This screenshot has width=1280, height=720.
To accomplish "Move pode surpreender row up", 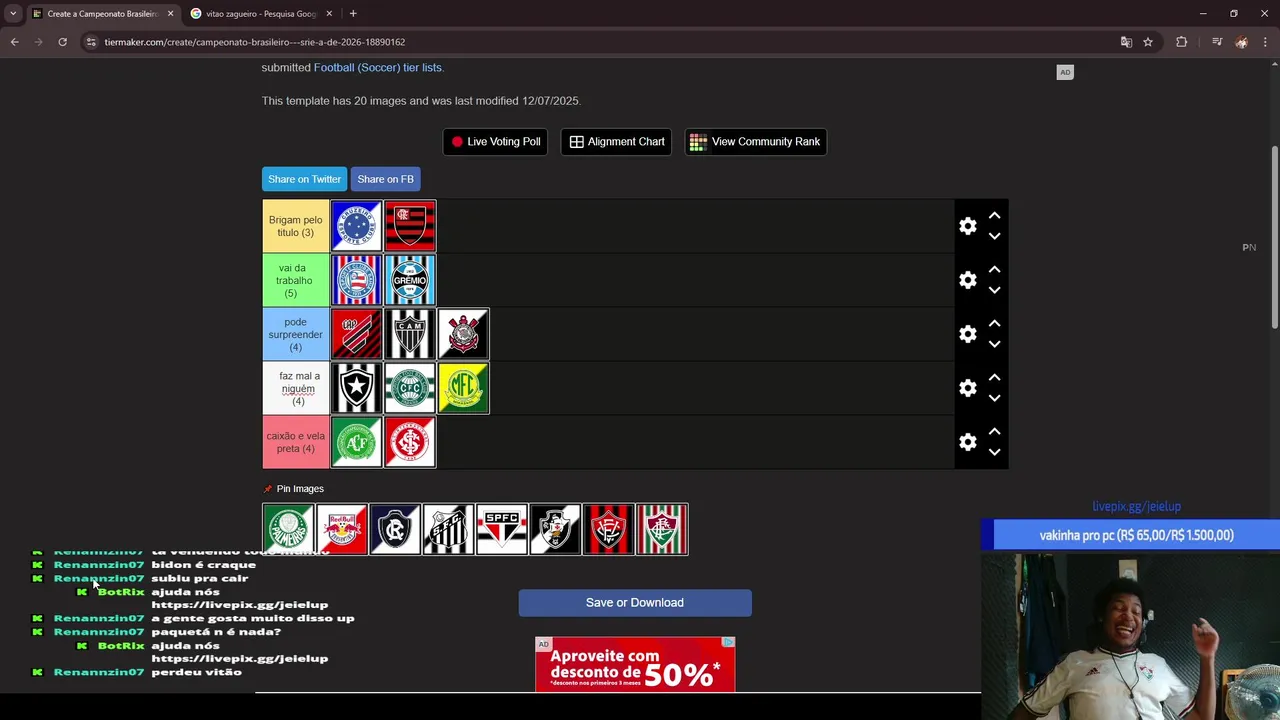I will click(x=994, y=323).
